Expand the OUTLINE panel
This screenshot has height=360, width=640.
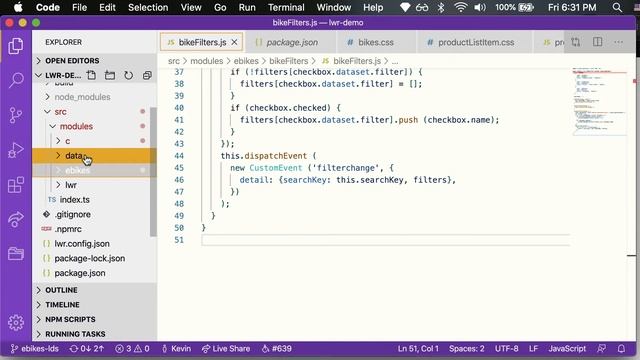pos(95,290)
